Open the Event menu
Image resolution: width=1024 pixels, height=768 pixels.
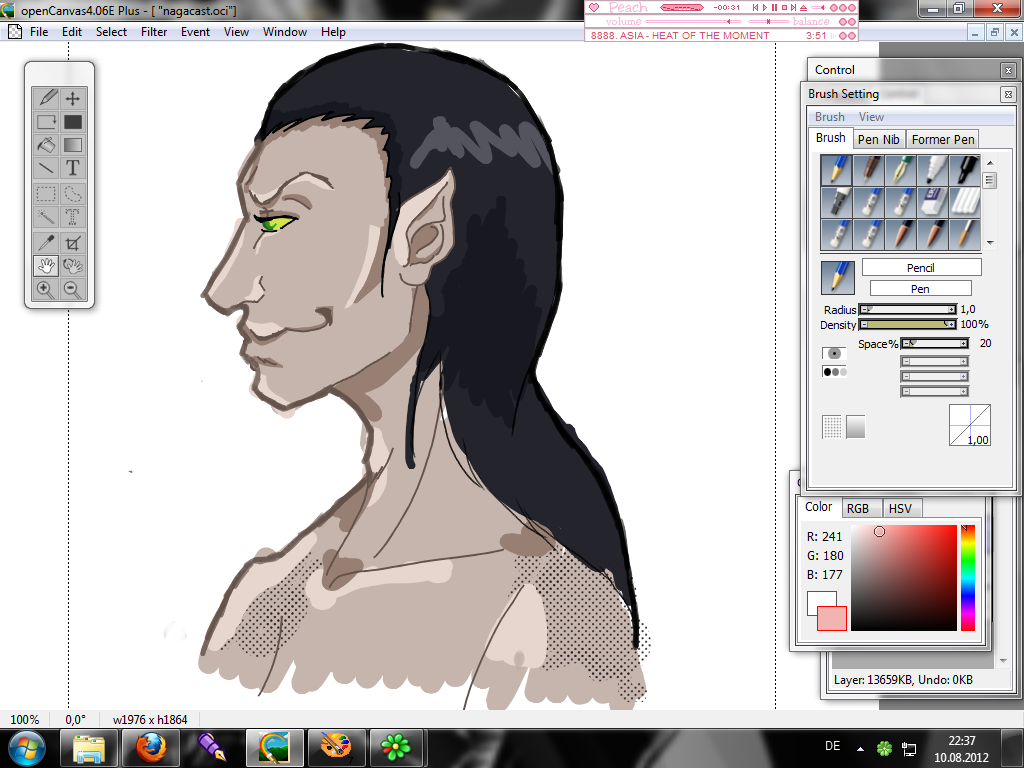[x=195, y=32]
